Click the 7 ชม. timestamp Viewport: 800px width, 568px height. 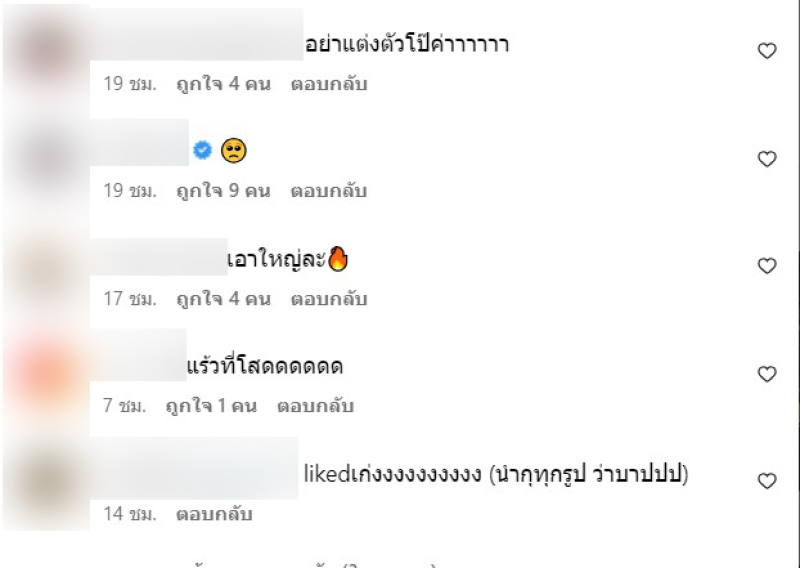coord(124,406)
